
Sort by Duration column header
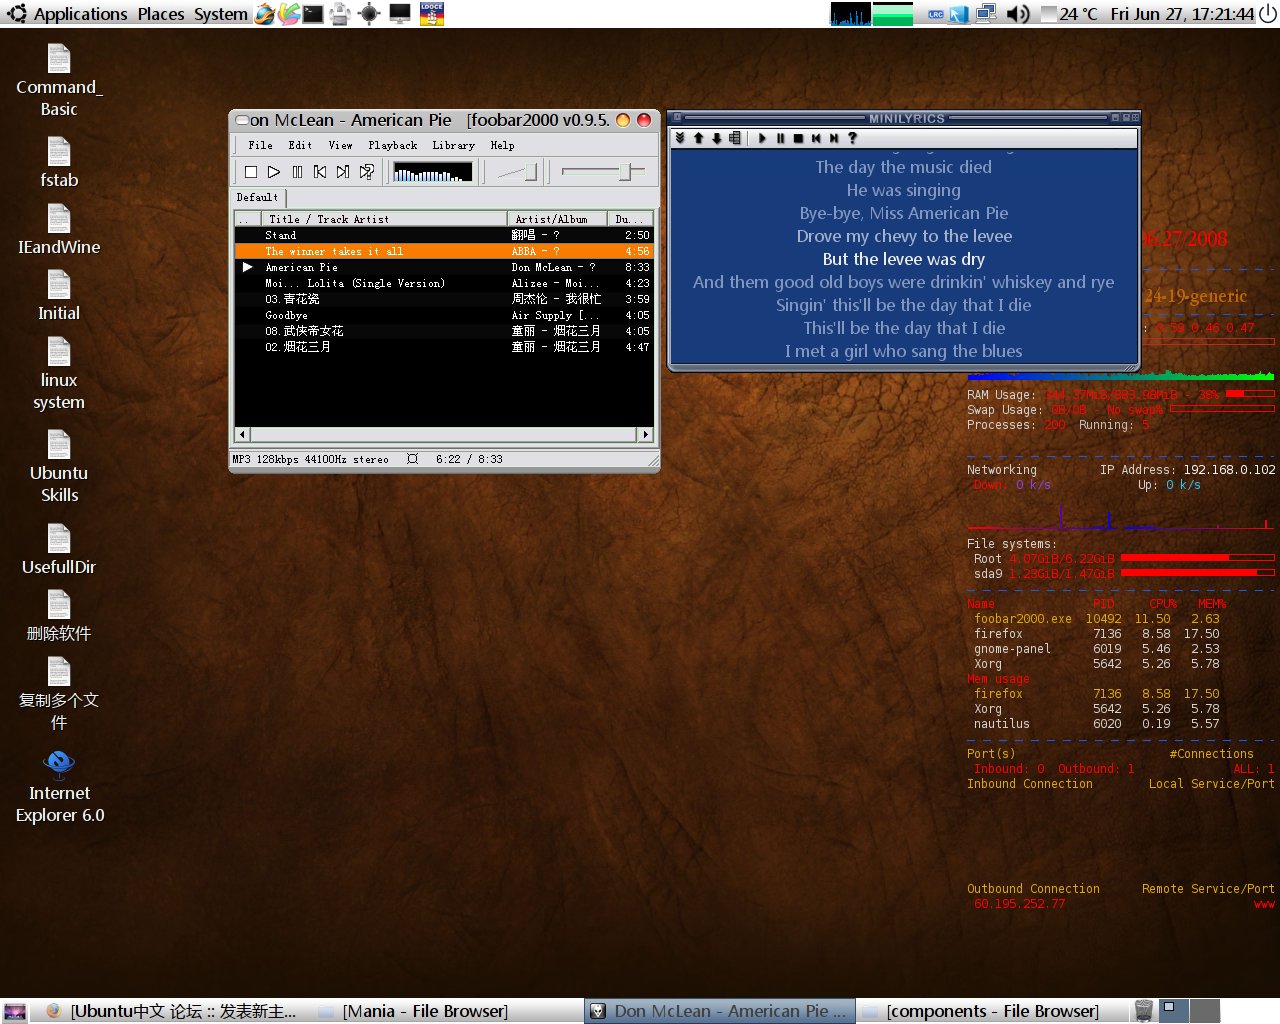[630, 219]
